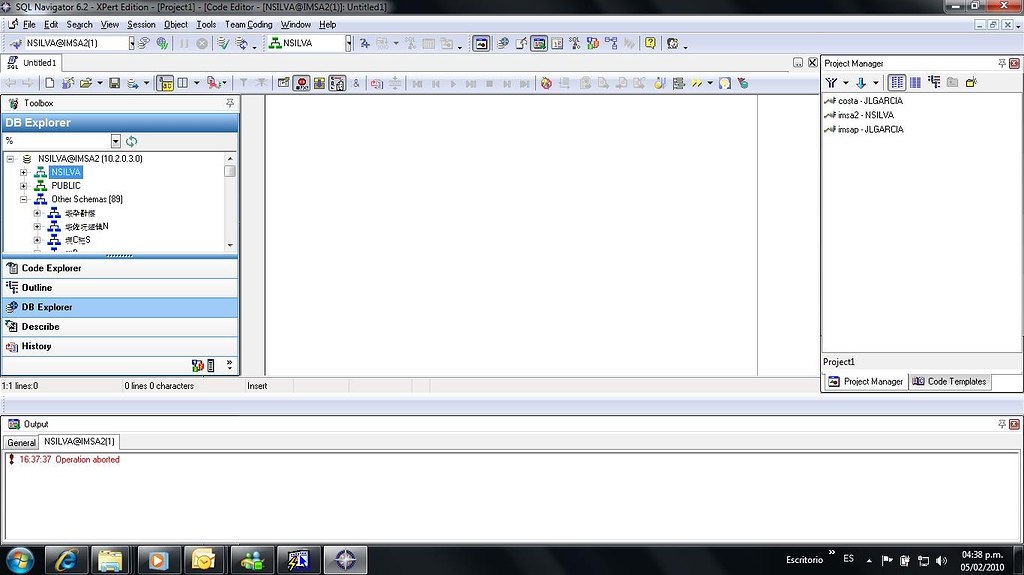Open the Describe pane
This screenshot has width=1024, height=575.
121,327
